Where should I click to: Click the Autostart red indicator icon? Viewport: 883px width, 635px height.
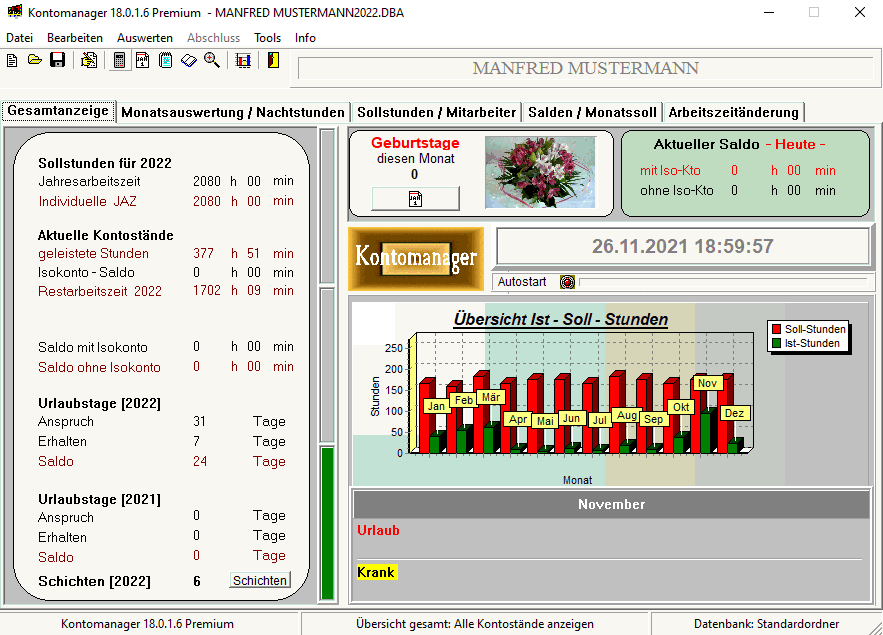tap(567, 282)
